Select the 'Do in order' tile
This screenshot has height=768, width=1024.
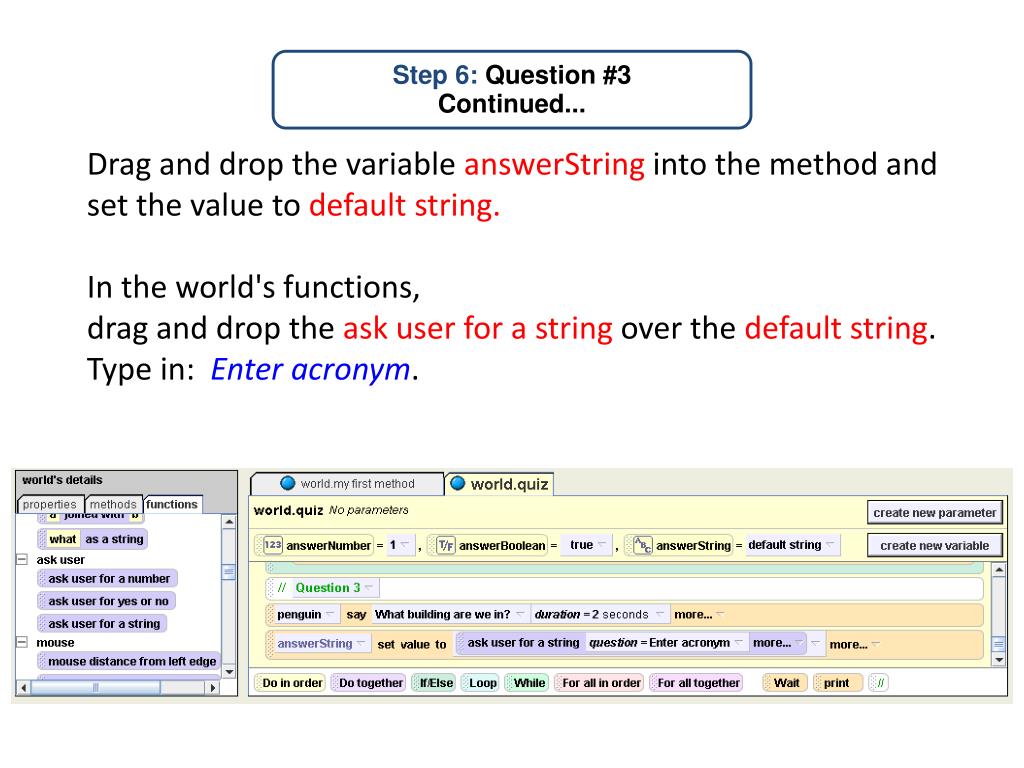pyautogui.click(x=290, y=682)
